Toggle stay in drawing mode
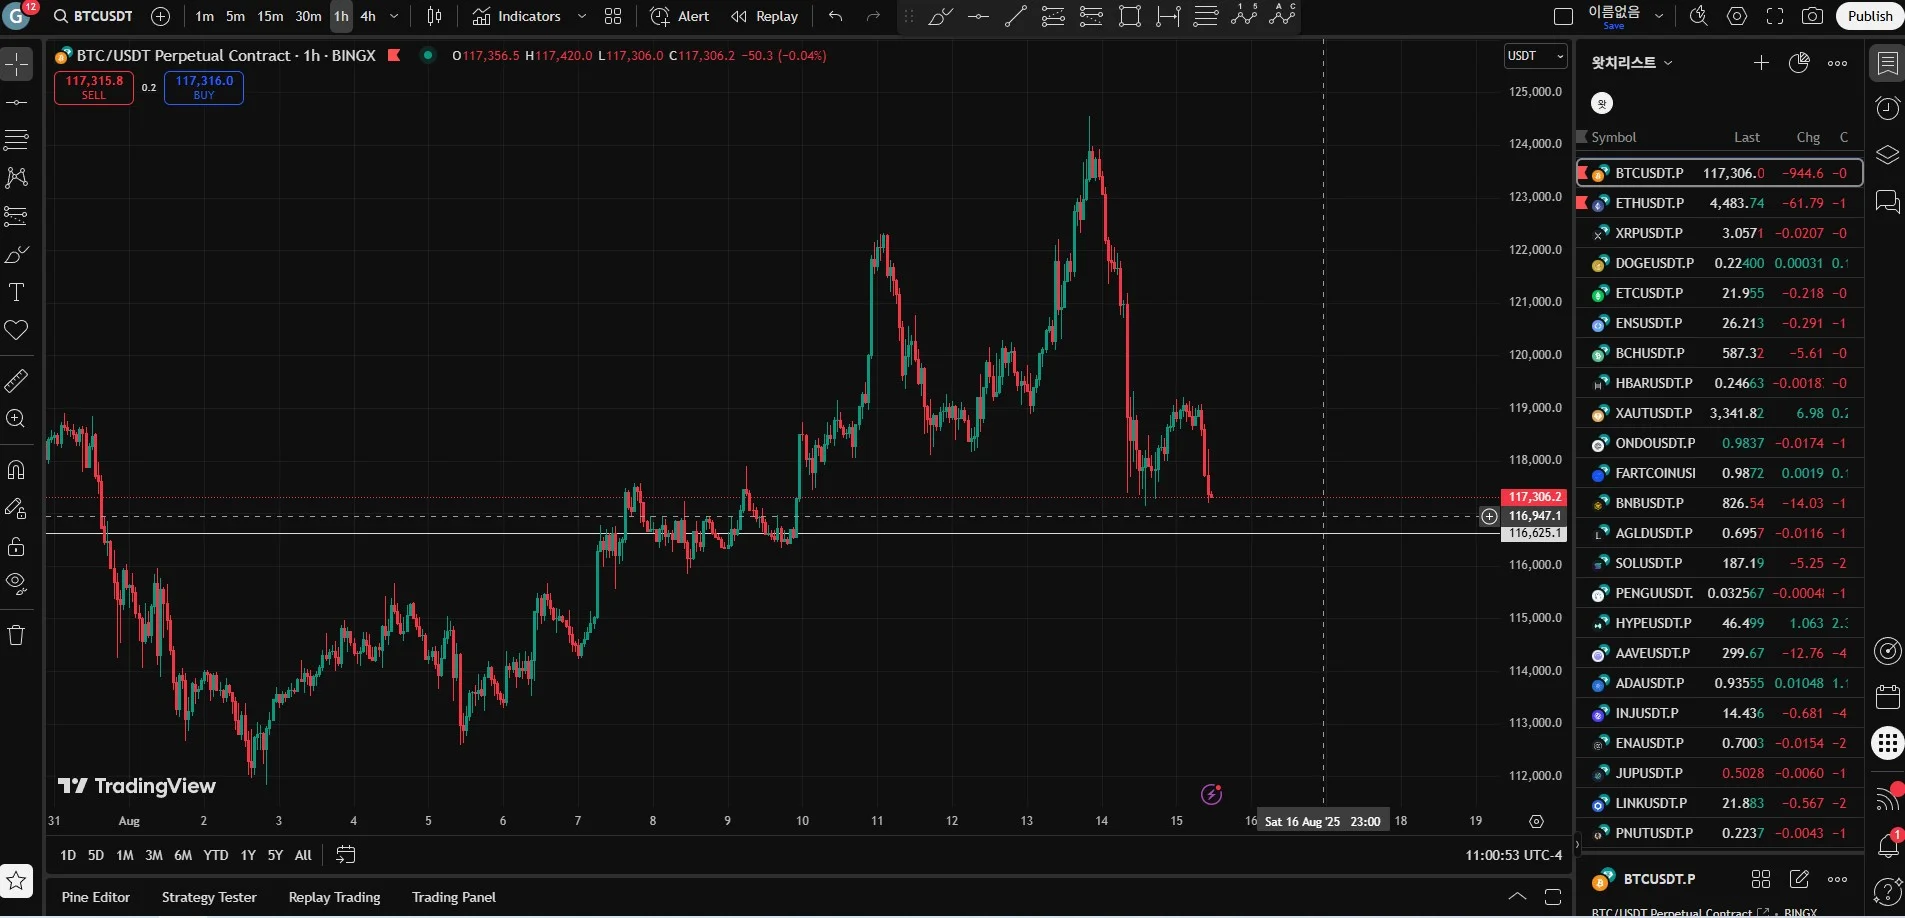This screenshot has width=1905, height=918. pyautogui.click(x=17, y=509)
